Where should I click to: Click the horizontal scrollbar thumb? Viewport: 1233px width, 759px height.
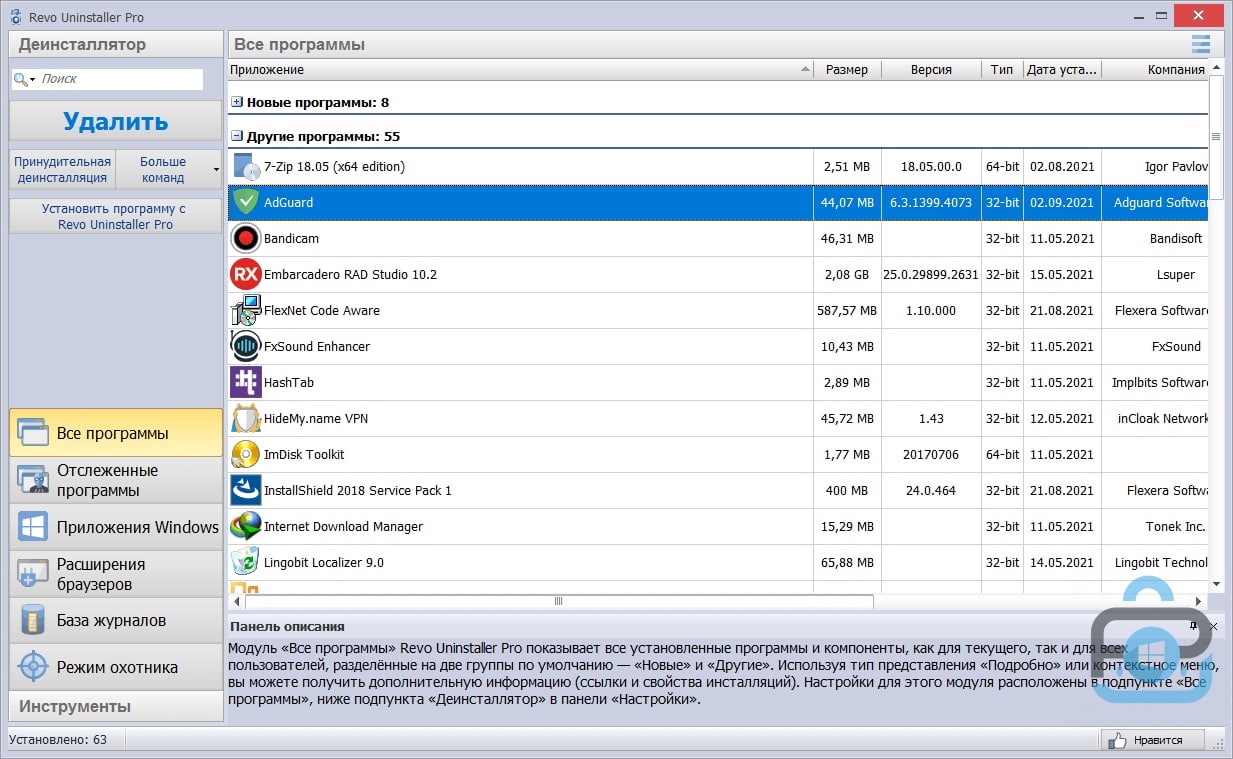[559, 601]
